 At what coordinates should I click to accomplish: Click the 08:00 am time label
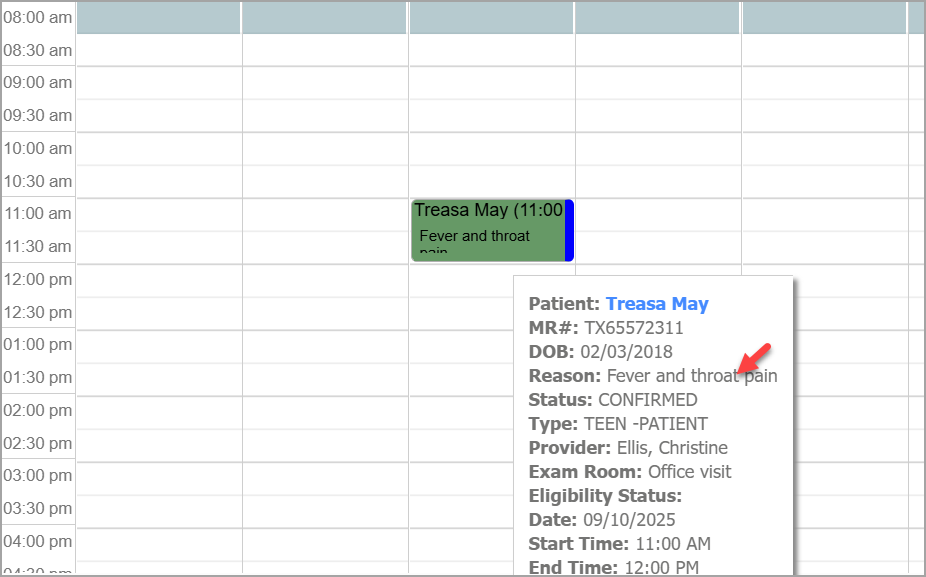pyautogui.click(x=37, y=17)
